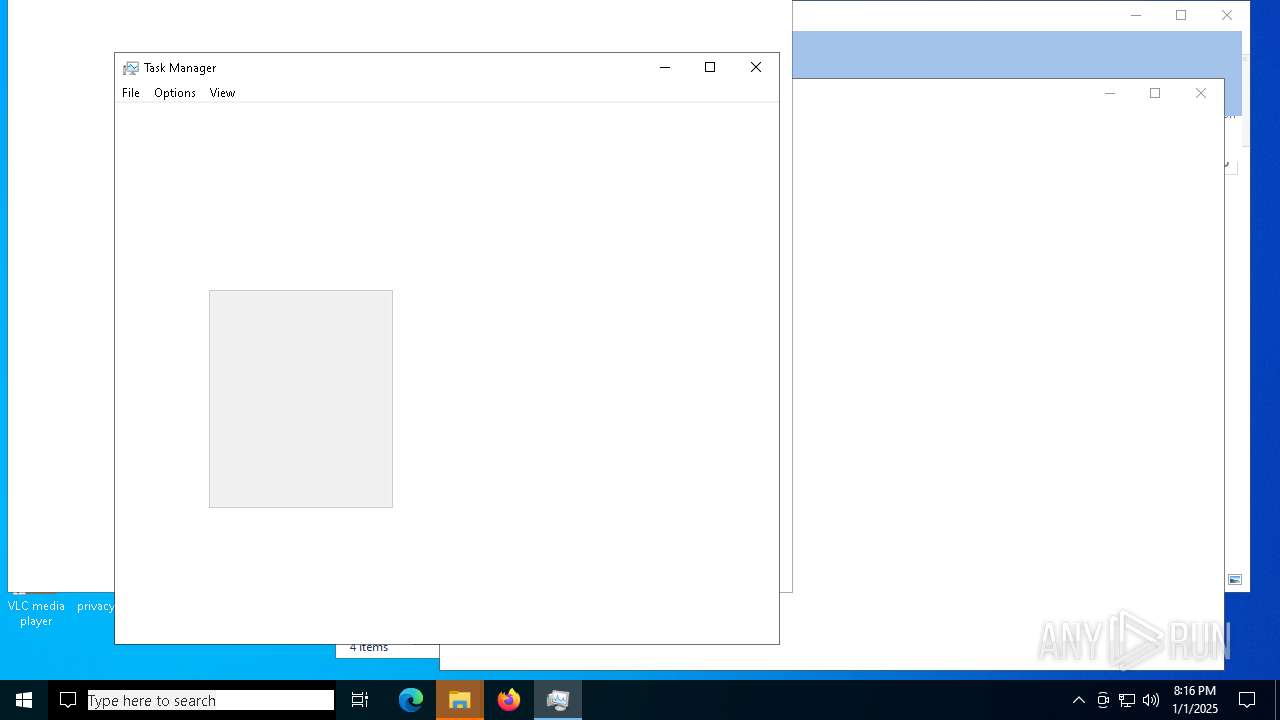
Task: Click the Cortana search circle icon
Action: pyautogui.click(x=68, y=700)
